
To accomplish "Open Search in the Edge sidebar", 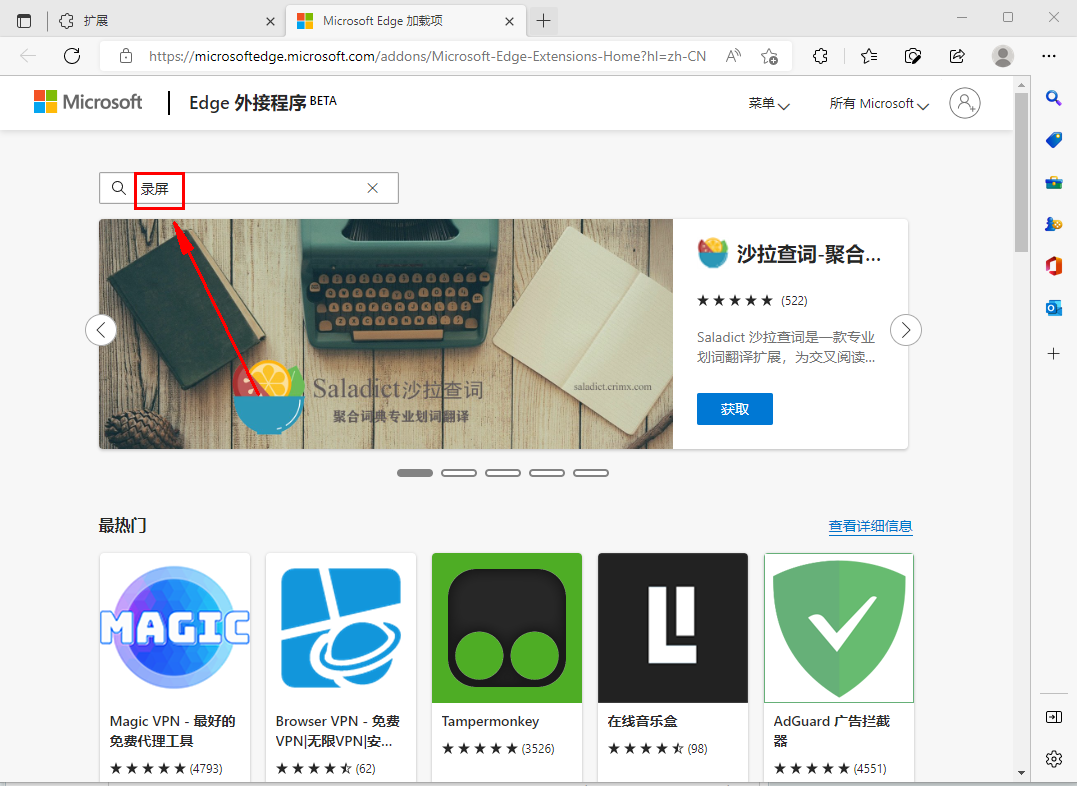I will 1053,97.
